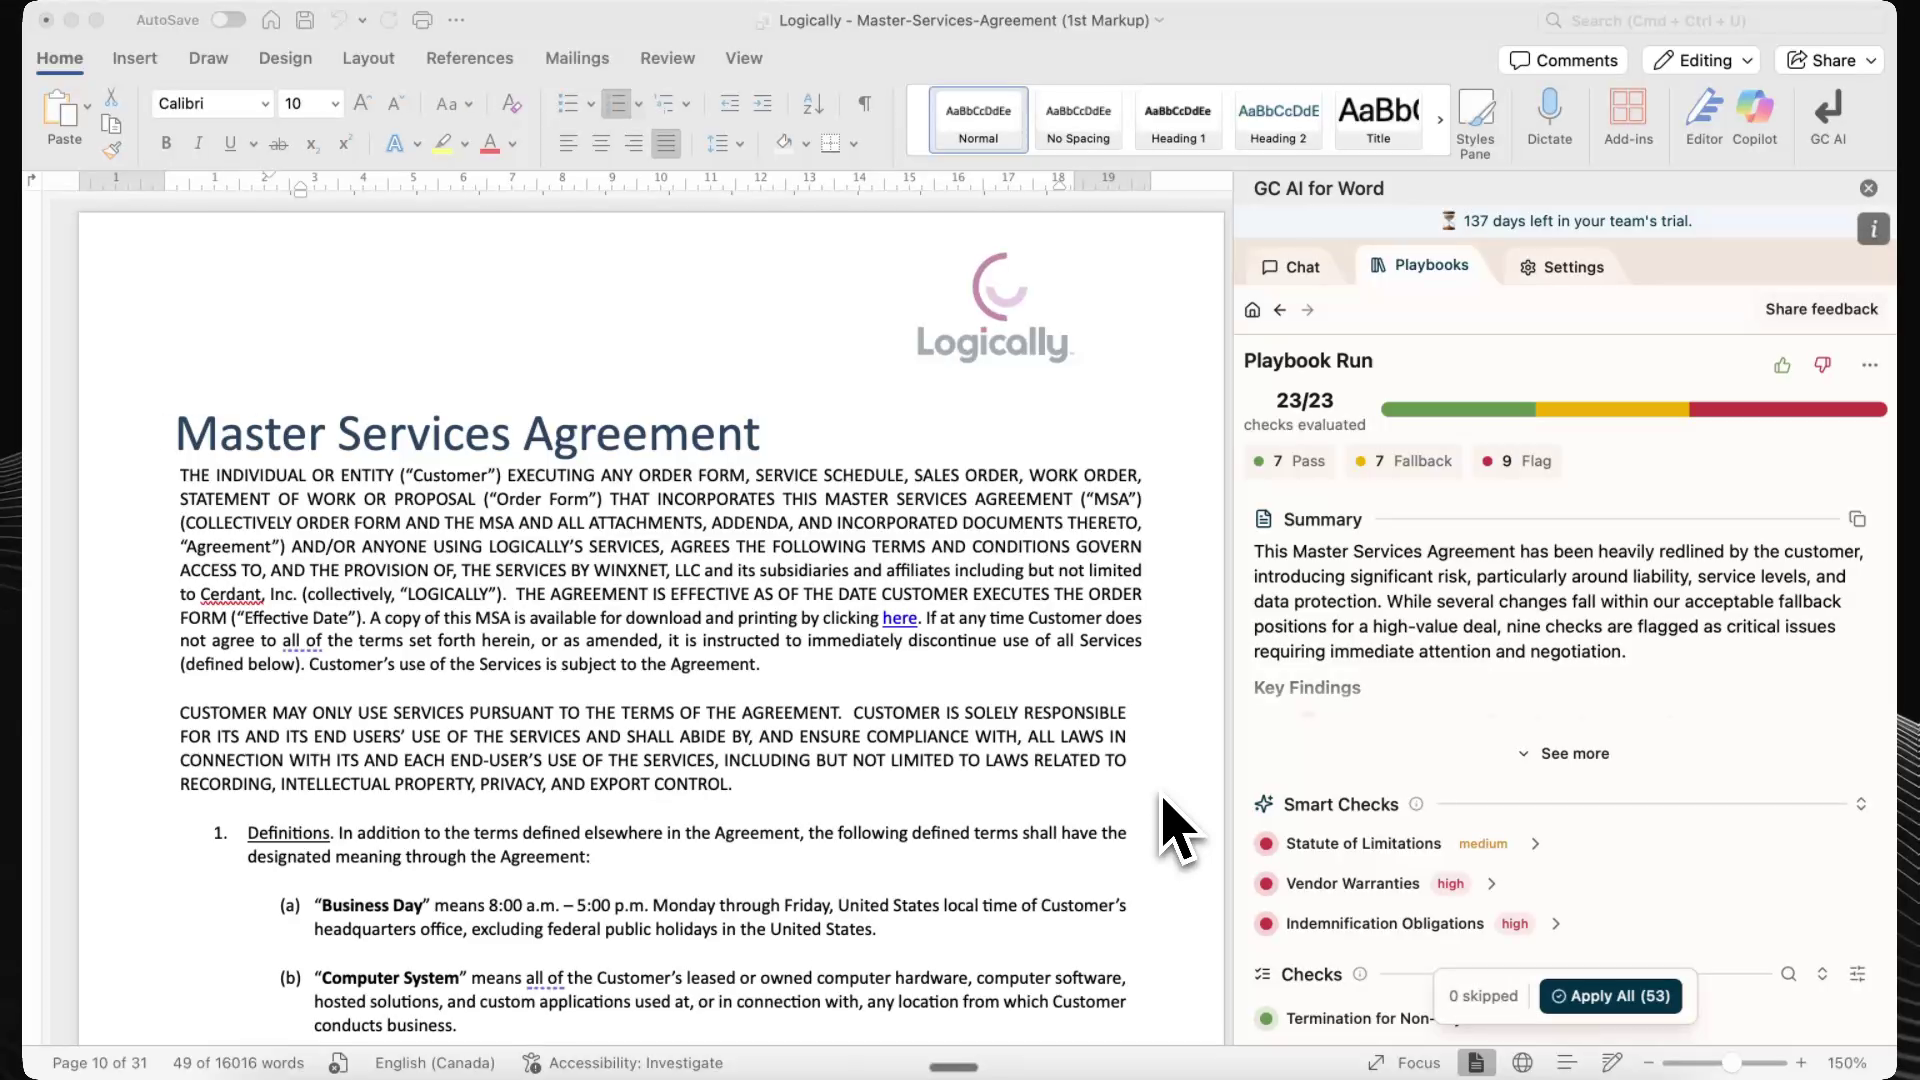Open the Copilot icon in ribbon
Image resolution: width=1920 pixels, height=1080 pixels.
tap(1754, 108)
